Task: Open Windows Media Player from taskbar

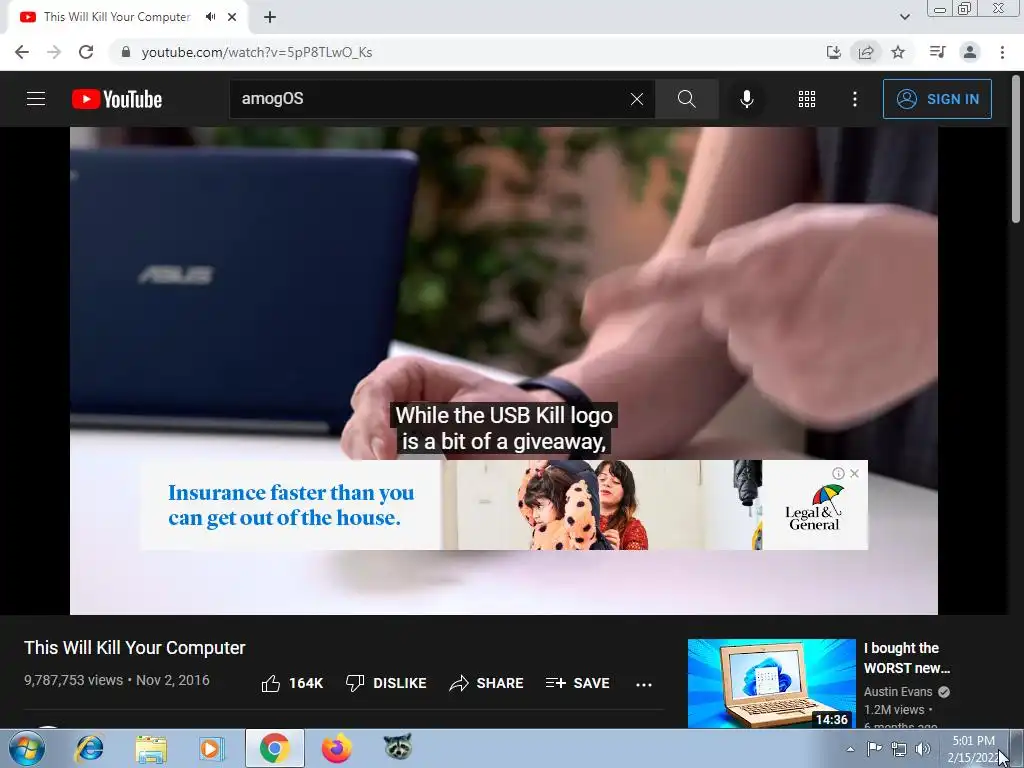Action: (212, 748)
